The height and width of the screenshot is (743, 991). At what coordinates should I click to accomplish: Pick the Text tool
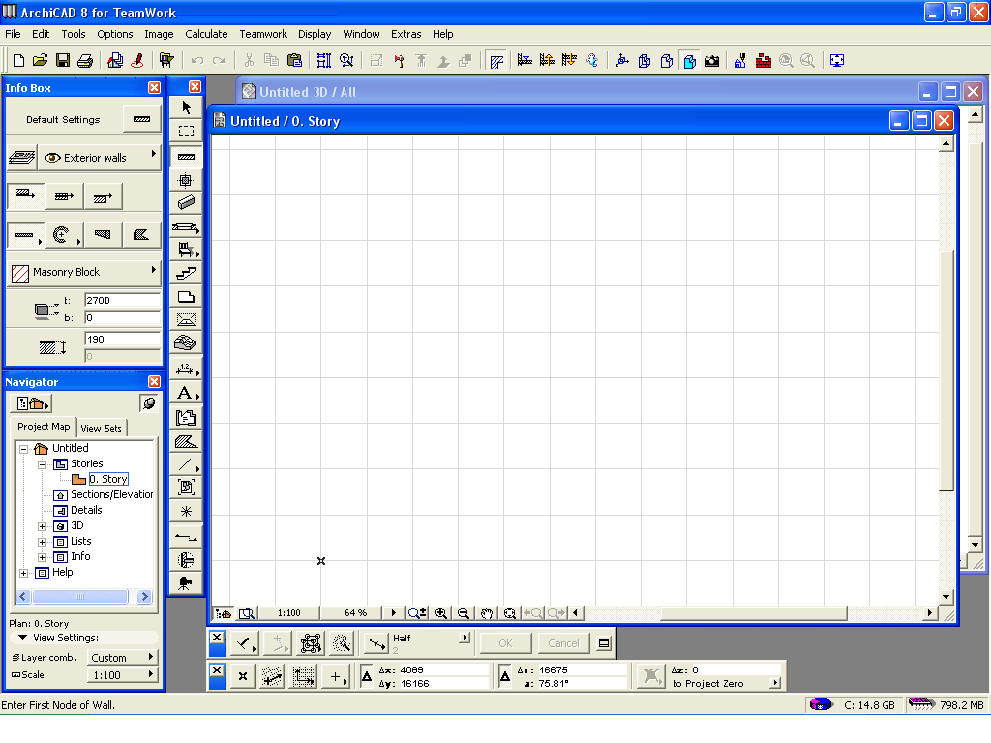click(x=186, y=394)
